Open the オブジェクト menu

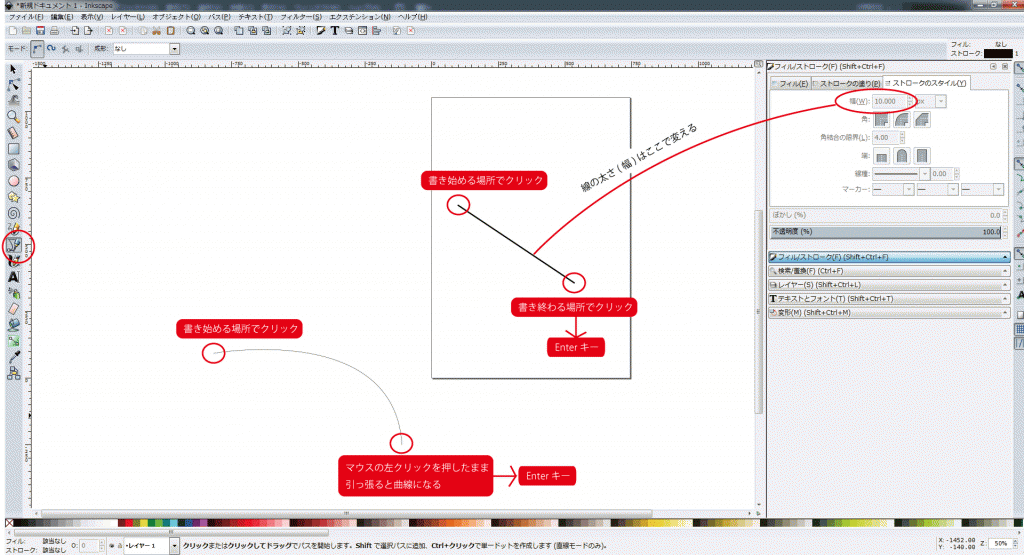point(176,17)
